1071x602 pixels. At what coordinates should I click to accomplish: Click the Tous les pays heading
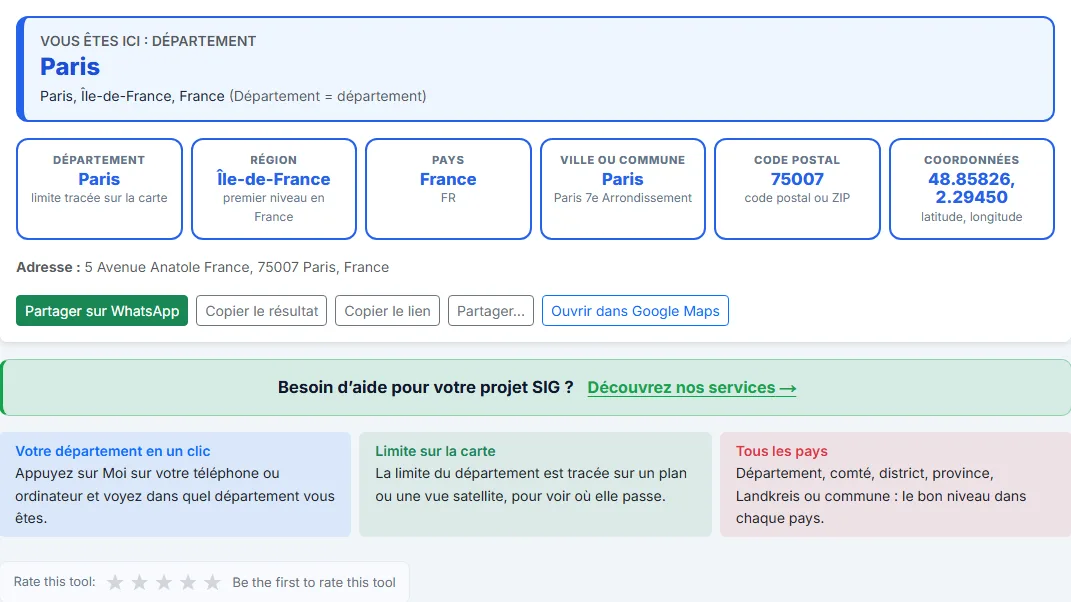[781, 451]
